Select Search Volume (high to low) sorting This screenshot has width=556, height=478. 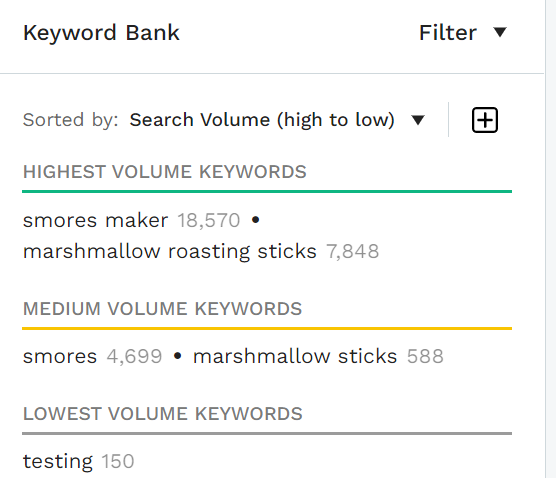coord(262,120)
